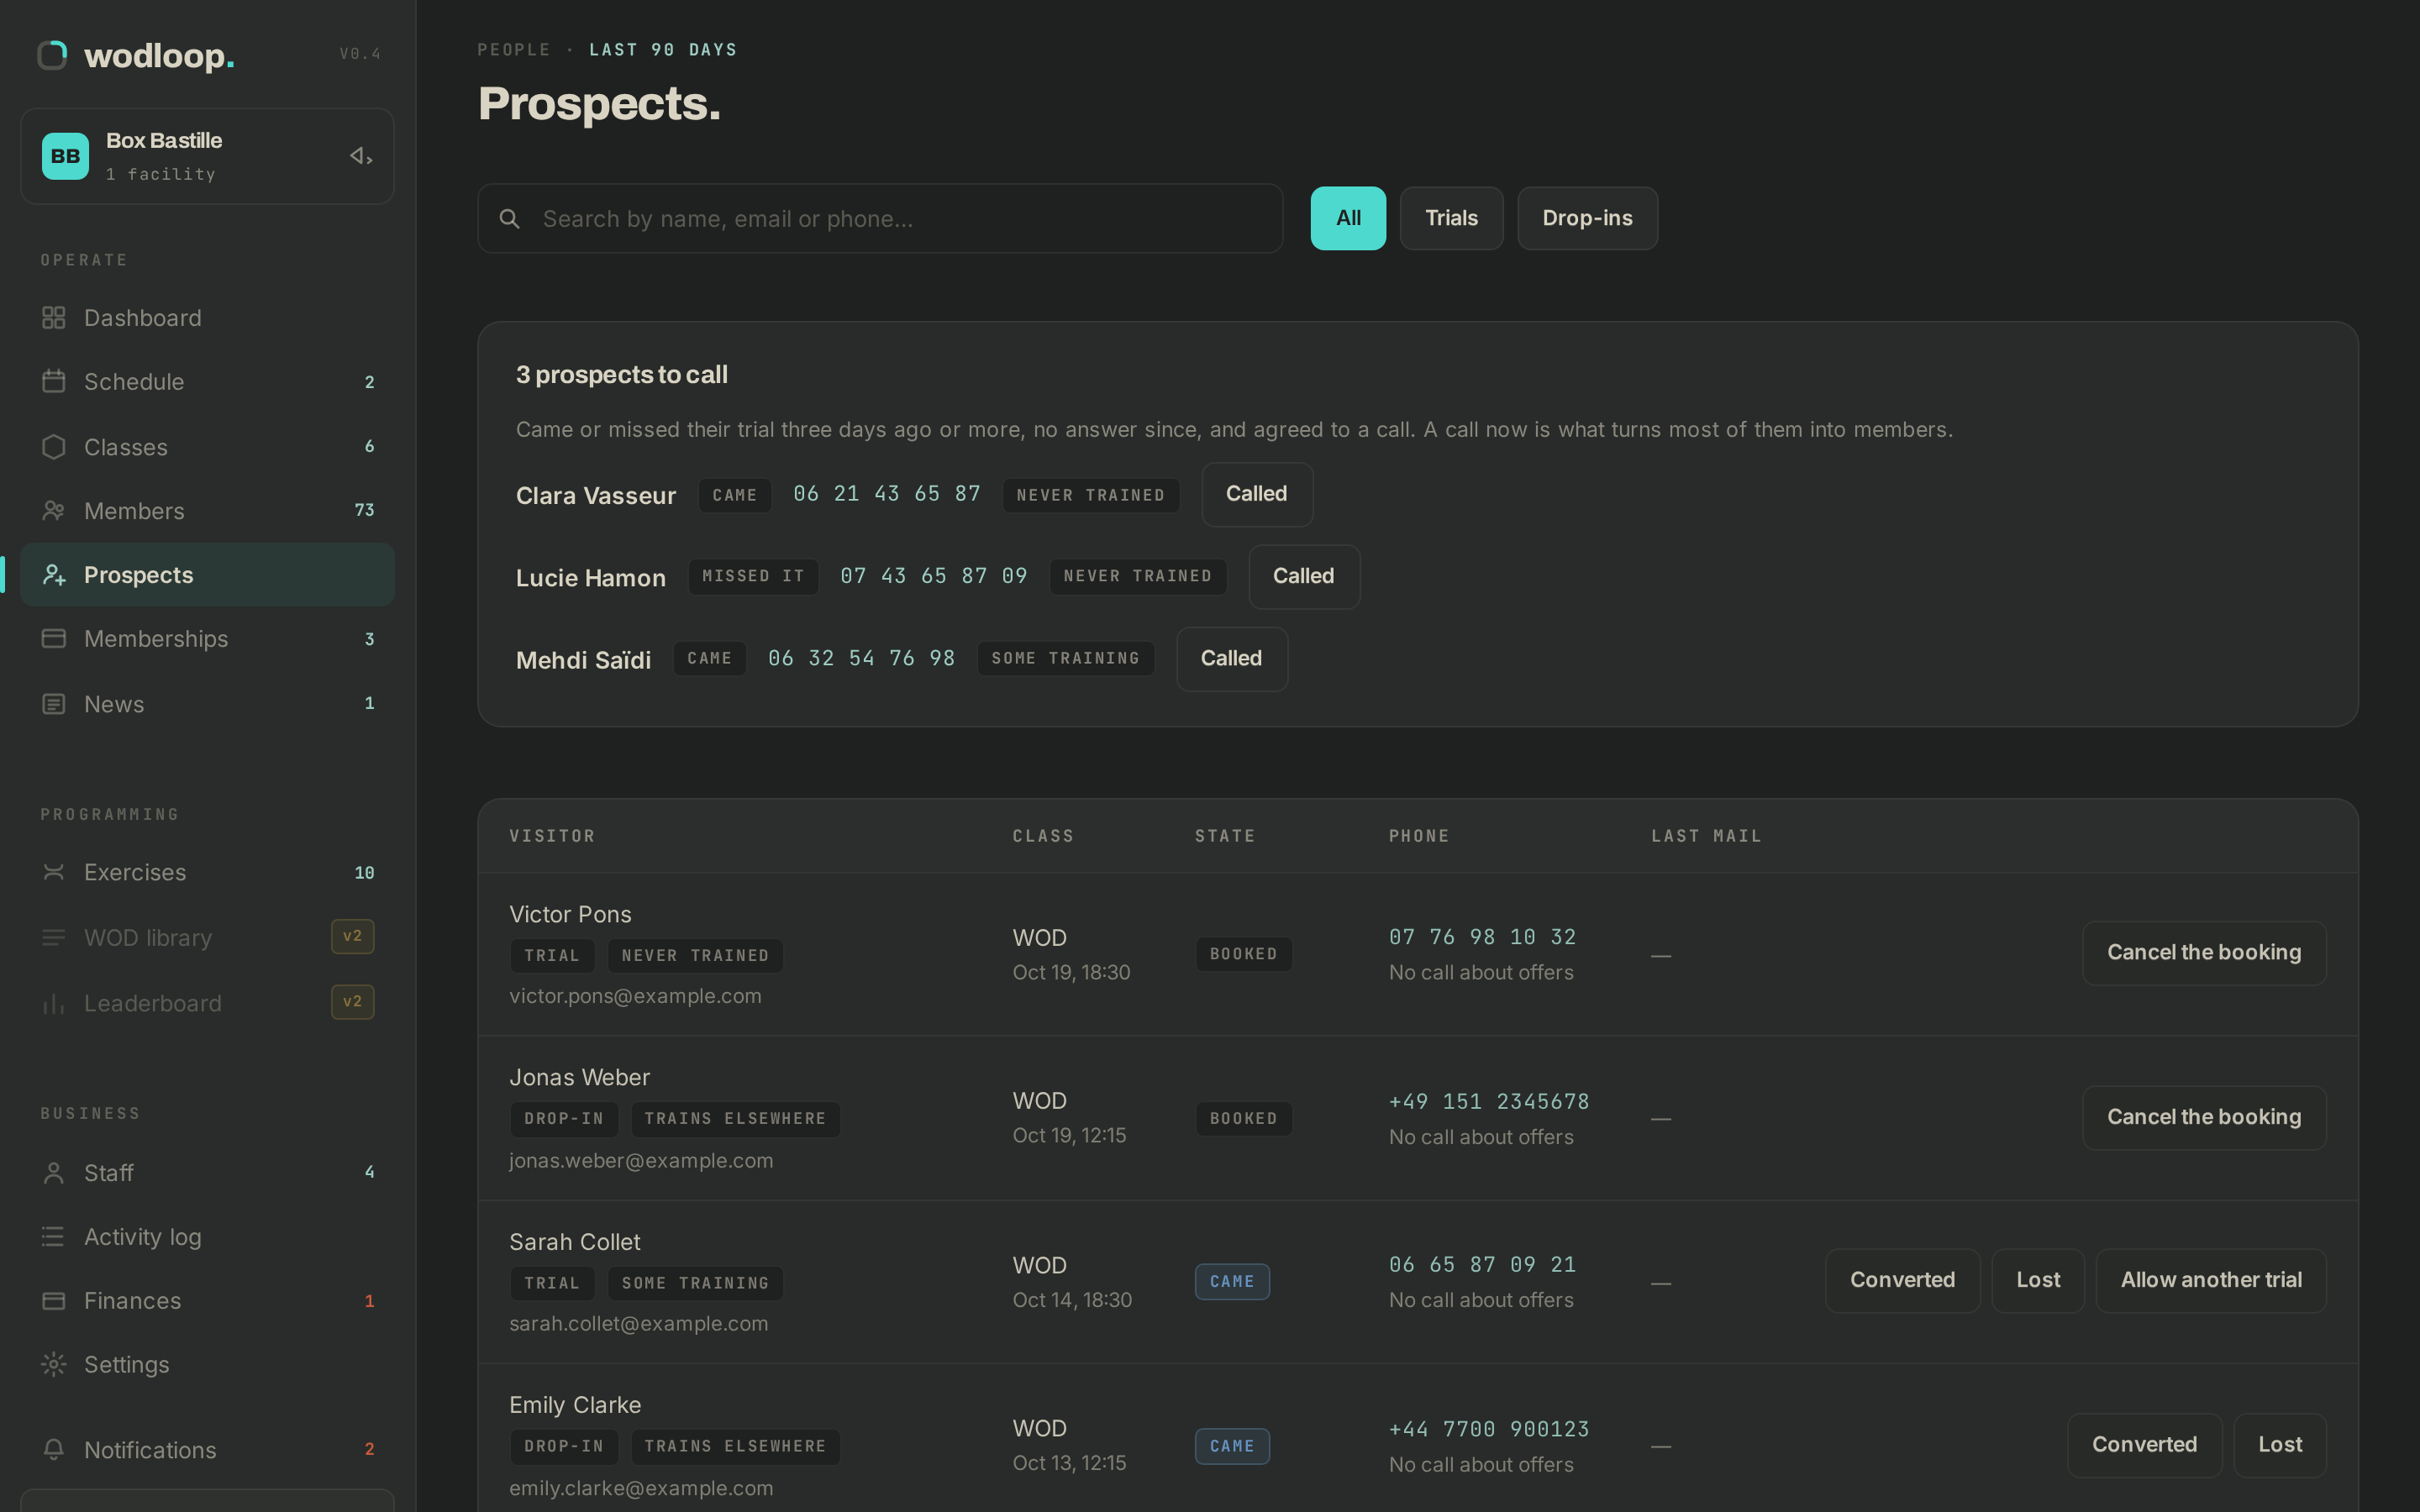Click phone number 06 21 43 65 87
The image size is (2420, 1512).
coord(887,494)
